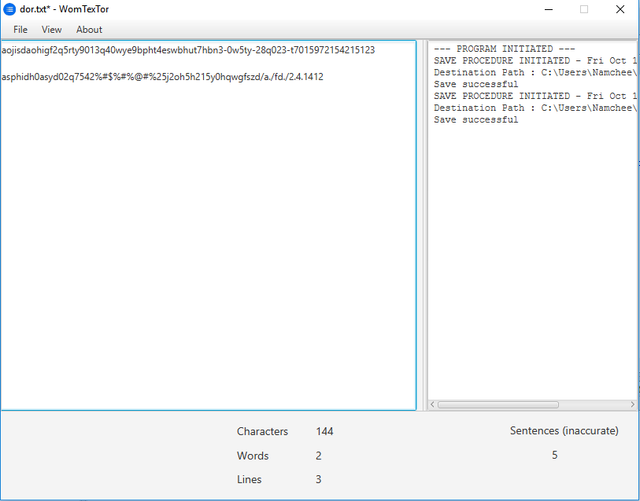The height and width of the screenshot is (501, 640).
Task: Click the Characters label
Action: coord(262,432)
